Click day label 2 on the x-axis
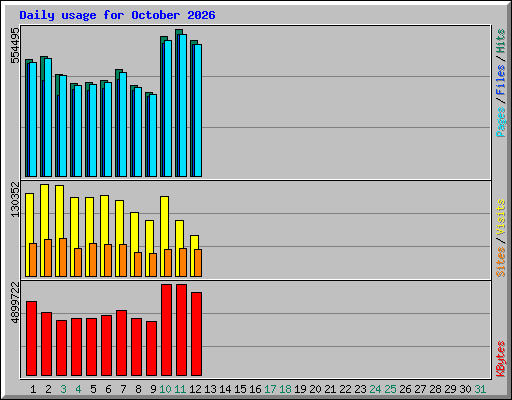The height and width of the screenshot is (400, 512). [48, 389]
